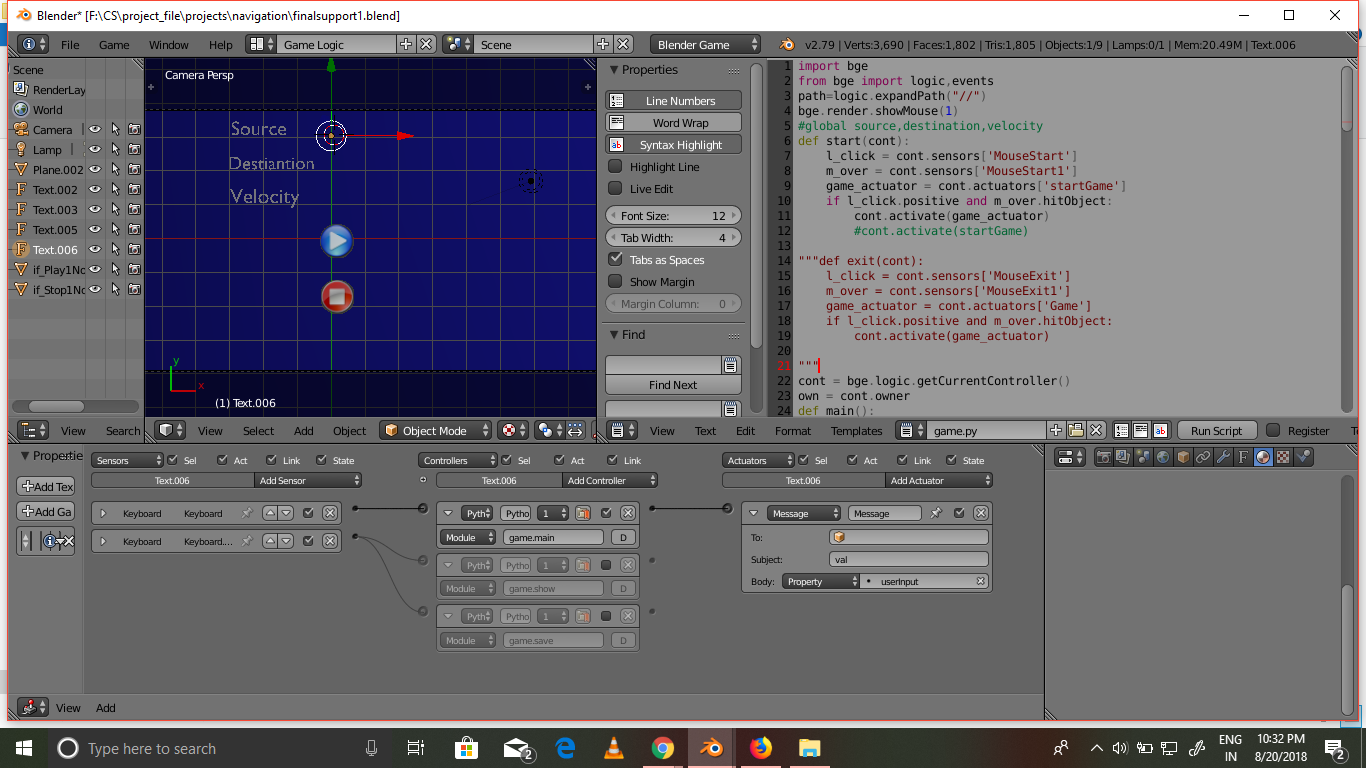Image resolution: width=1366 pixels, height=768 pixels.
Task: Expand the first Keyboard sensor
Action: pyautogui.click(x=103, y=513)
